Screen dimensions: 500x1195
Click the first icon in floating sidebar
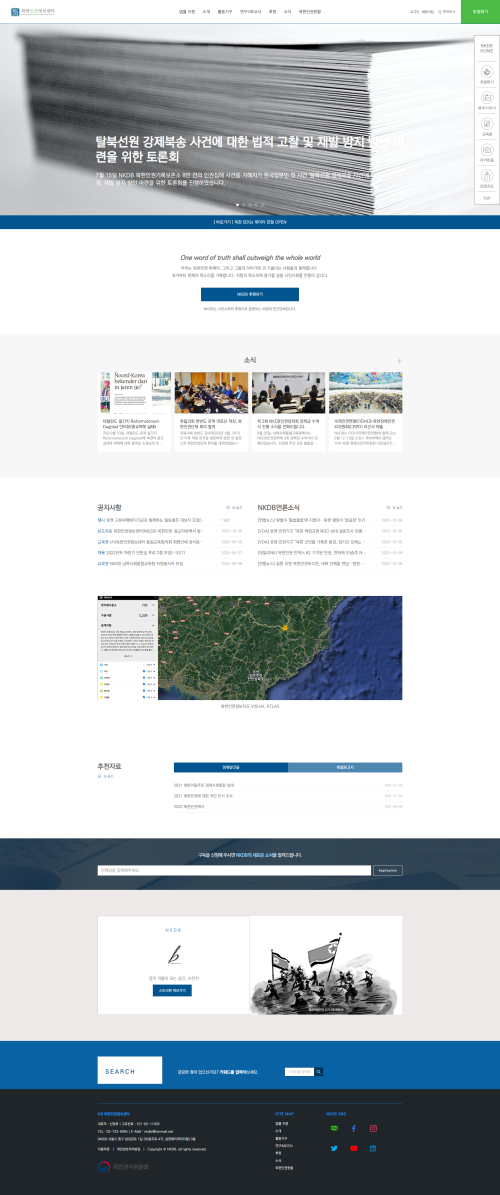coord(487,73)
